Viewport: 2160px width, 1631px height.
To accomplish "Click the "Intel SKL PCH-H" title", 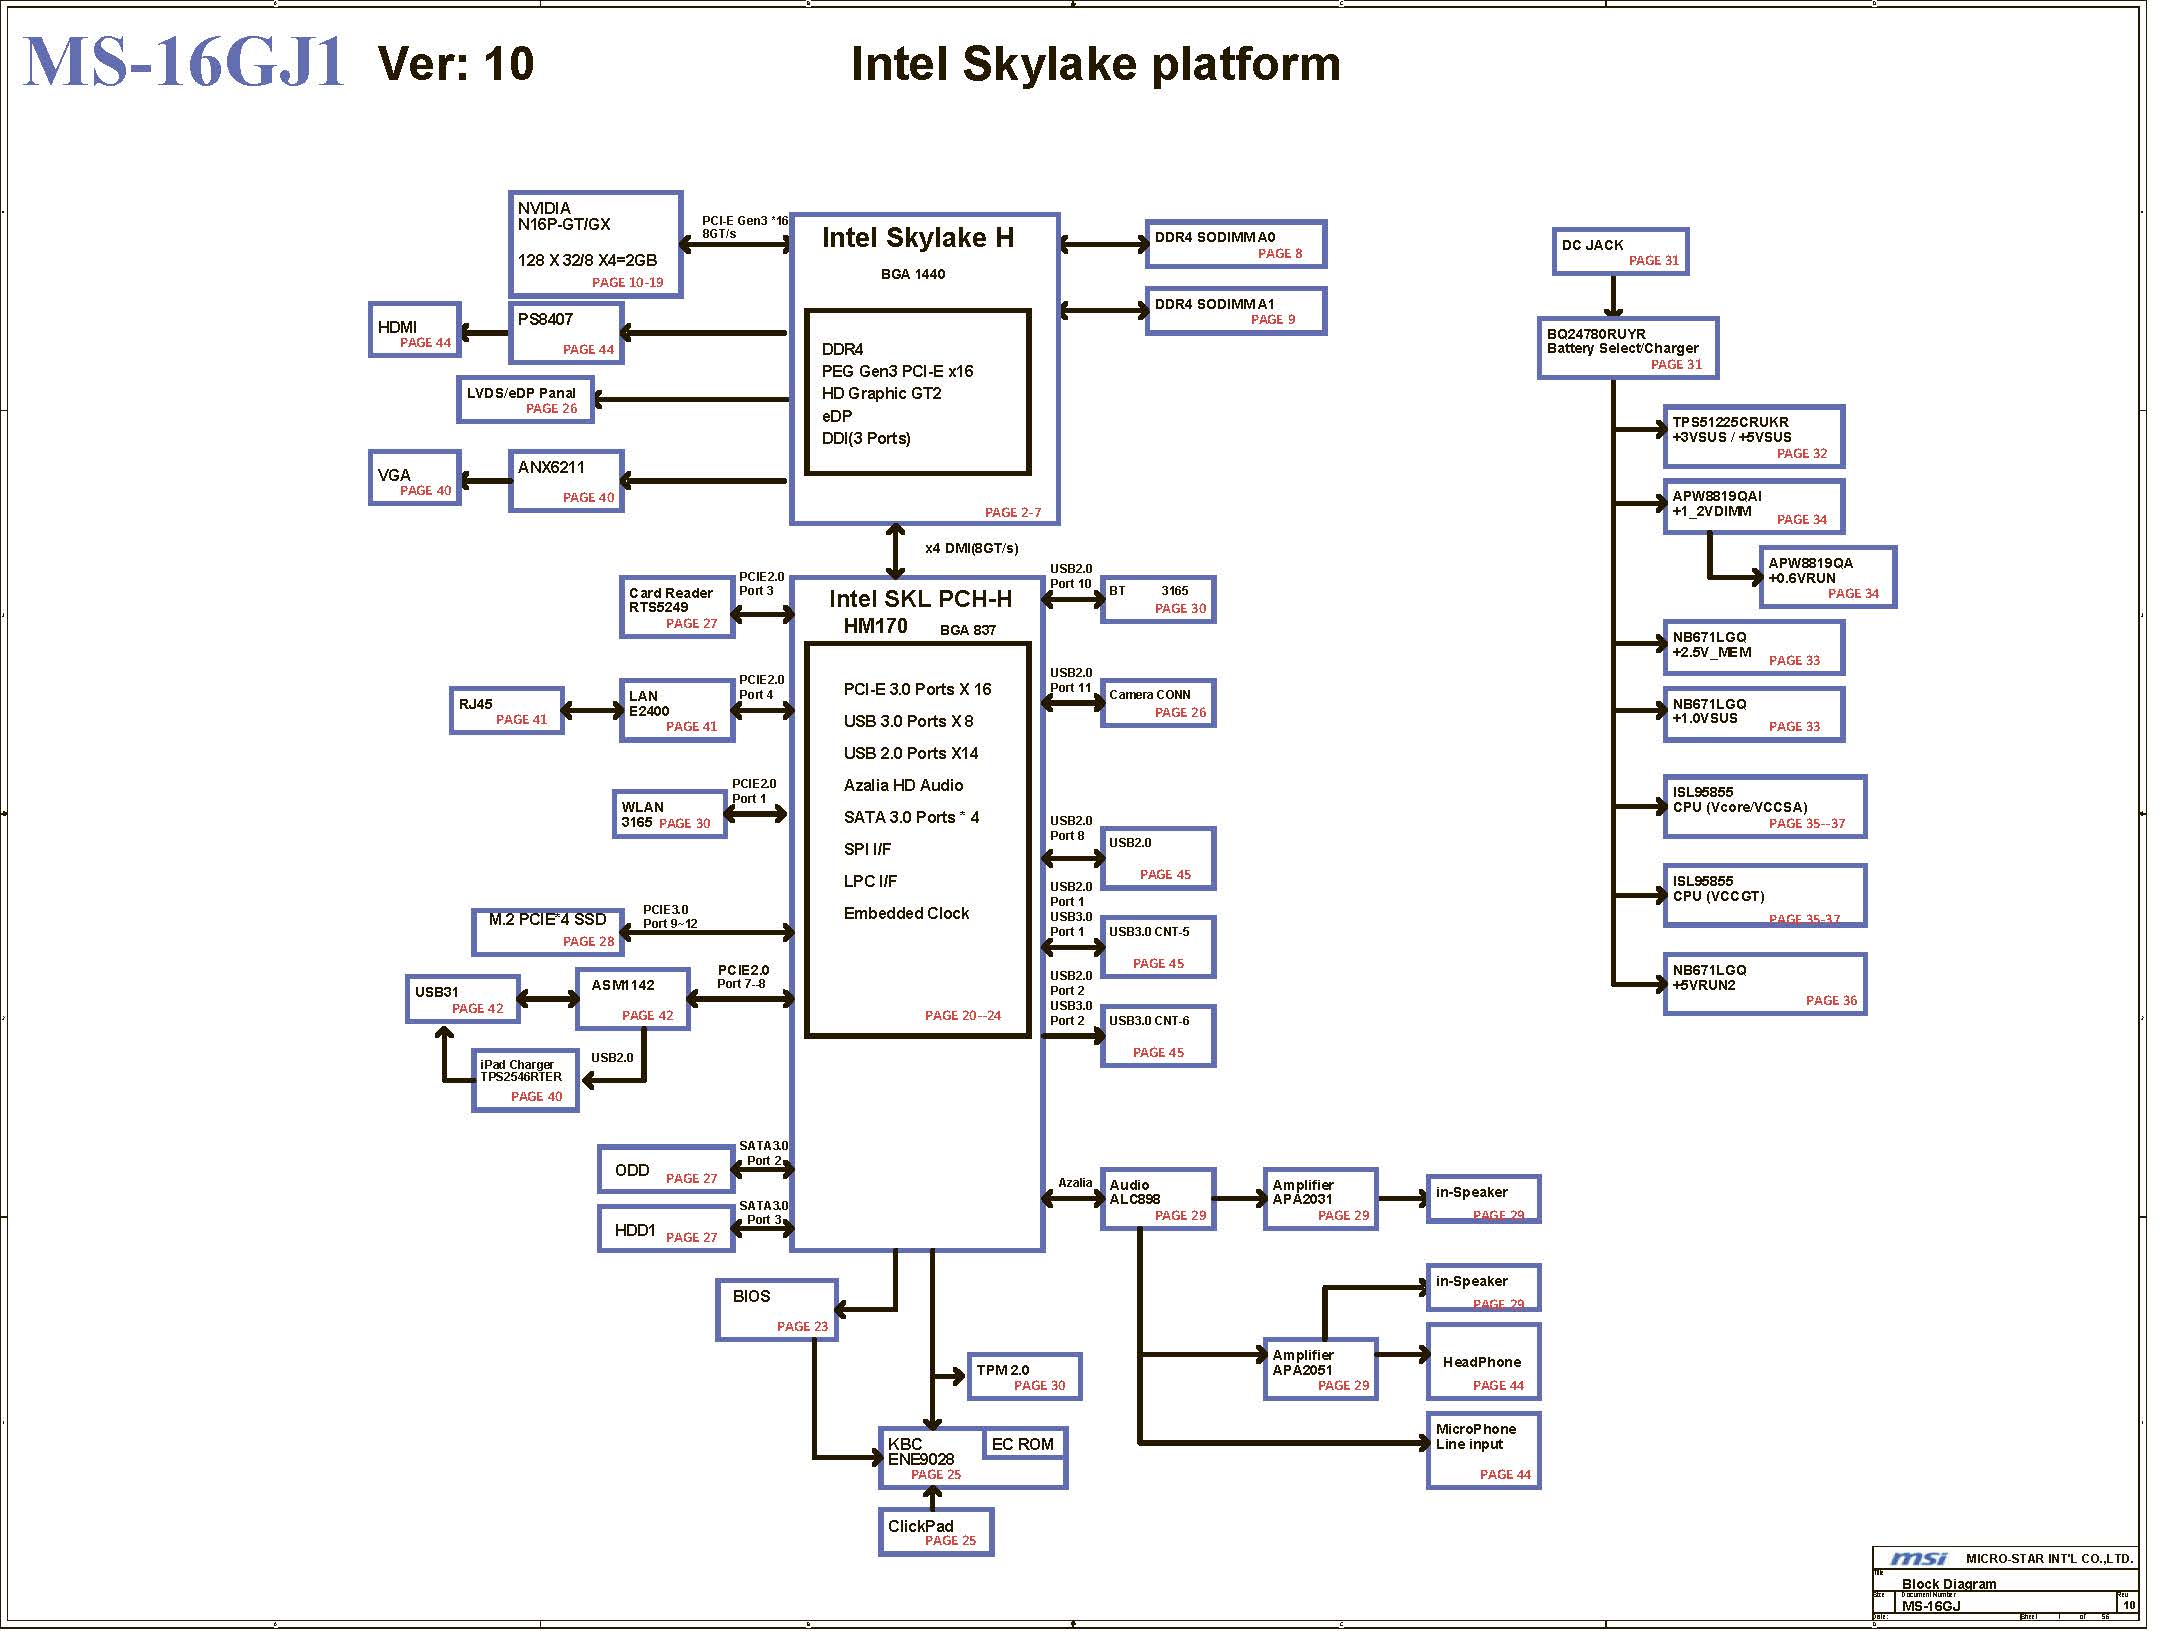I will [920, 599].
